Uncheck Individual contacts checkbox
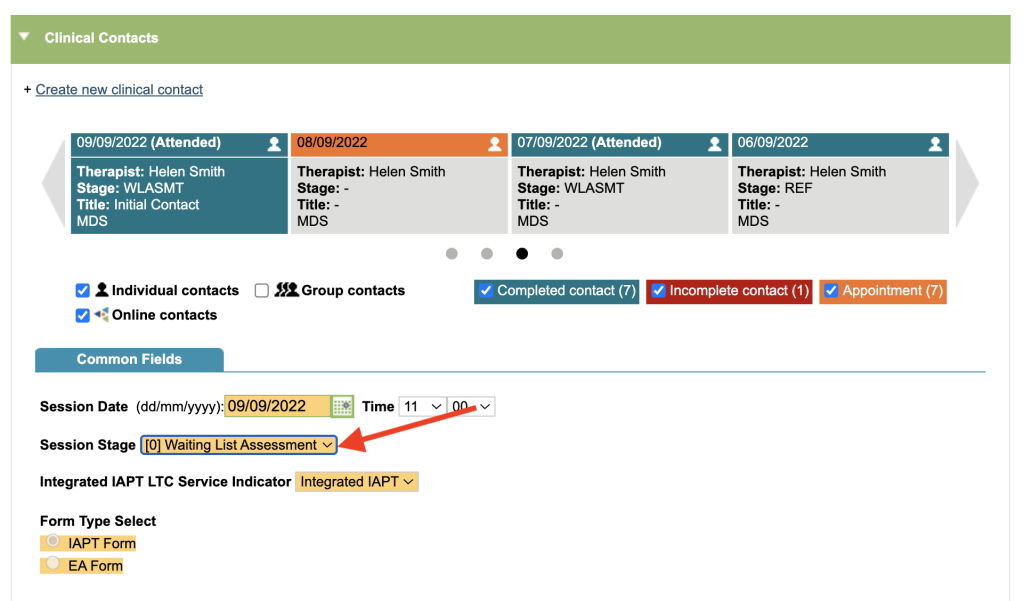Screen dimensions: 1024x601 (x=83, y=291)
